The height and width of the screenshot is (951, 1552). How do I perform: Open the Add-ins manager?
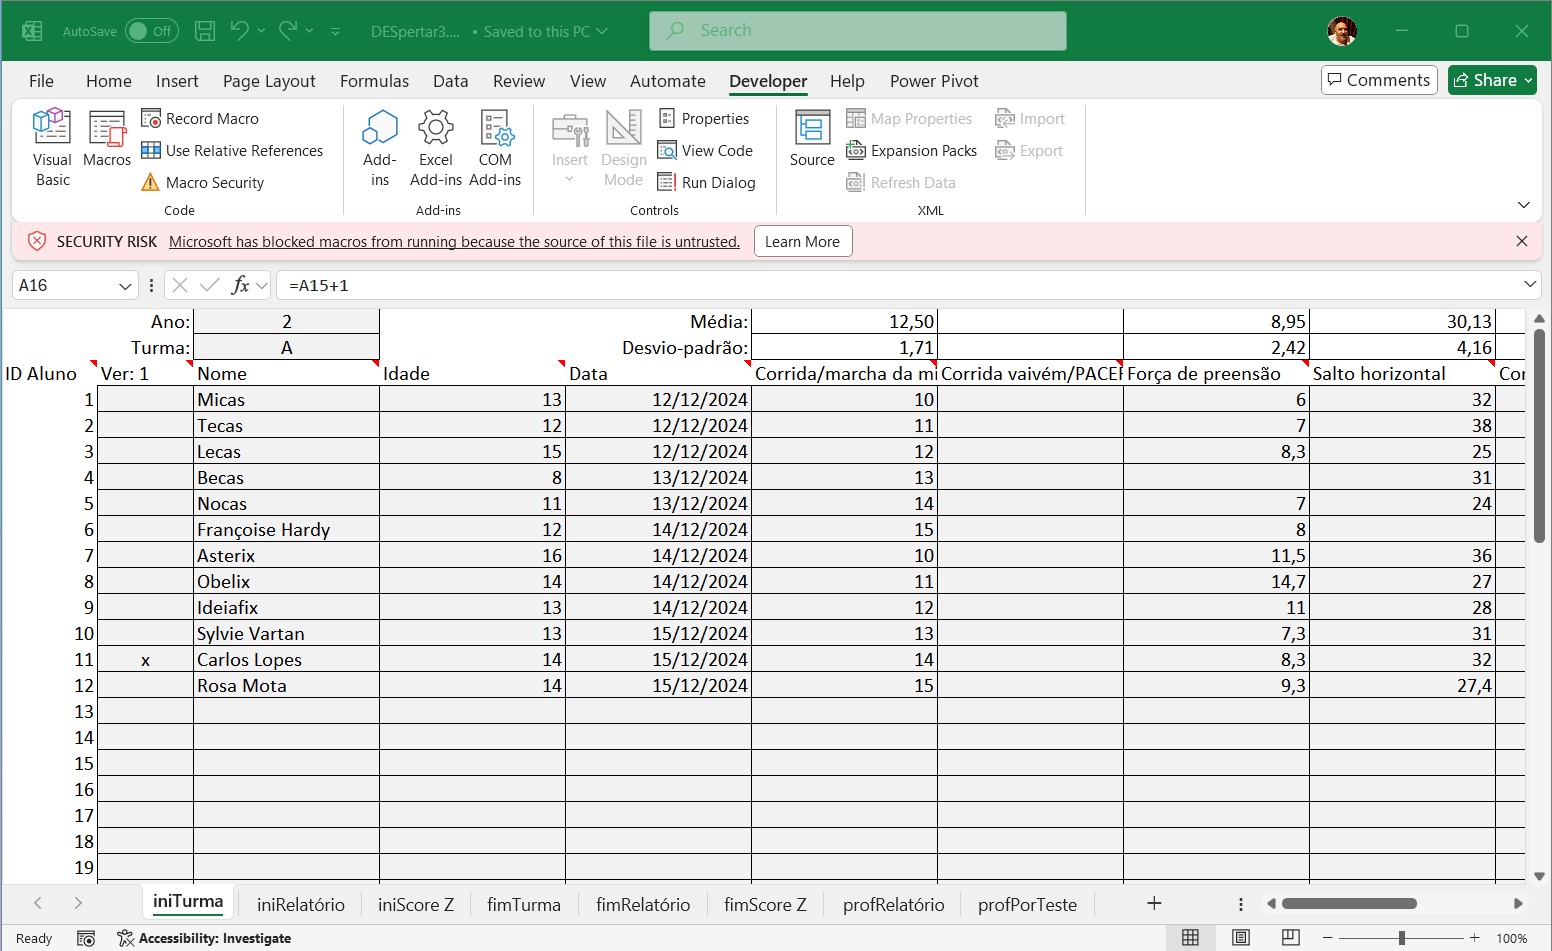click(x=380, y=148)
